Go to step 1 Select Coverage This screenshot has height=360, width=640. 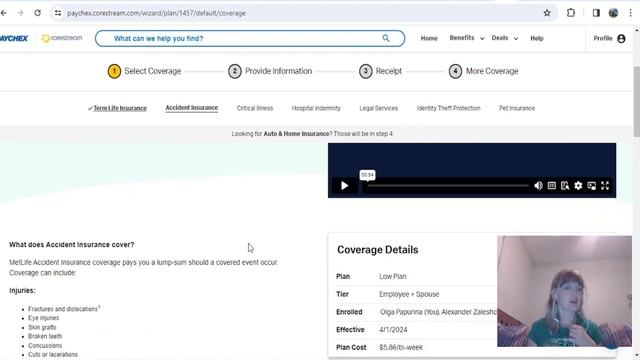pyautogui.click(x=144, y=71)
